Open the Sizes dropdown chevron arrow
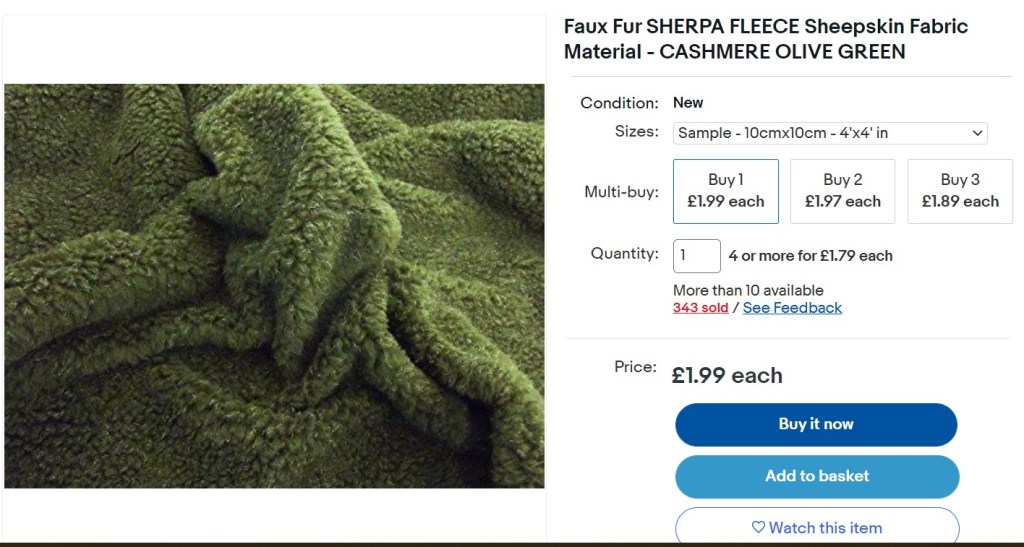 coord(976,133)
